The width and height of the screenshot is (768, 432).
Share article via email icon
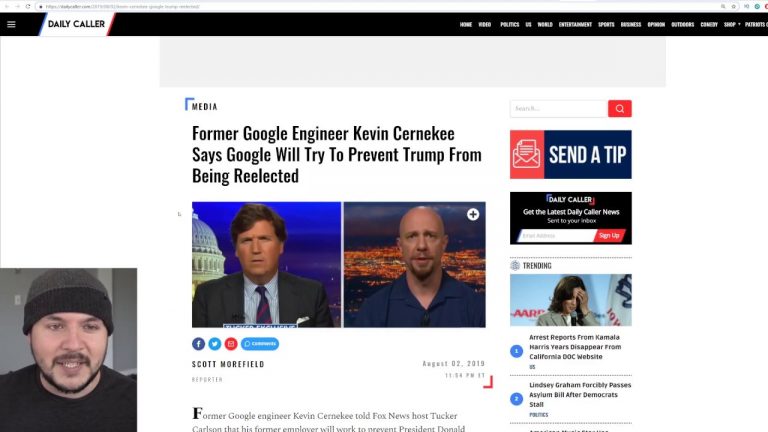point(231,344)
